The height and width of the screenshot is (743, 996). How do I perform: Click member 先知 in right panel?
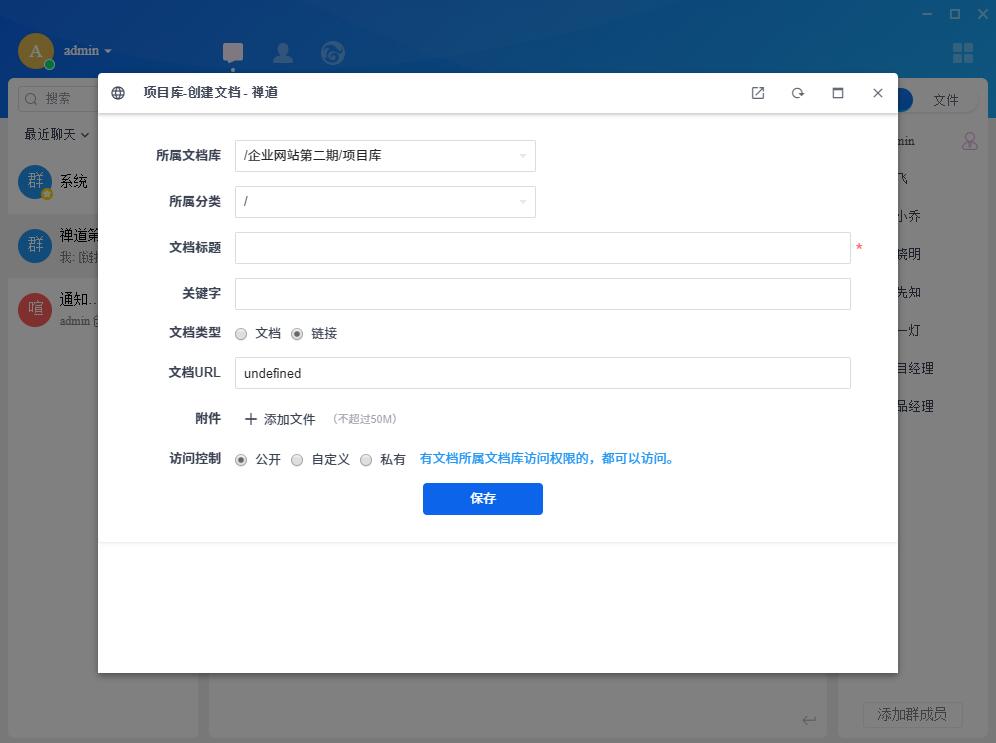[908, 292]
